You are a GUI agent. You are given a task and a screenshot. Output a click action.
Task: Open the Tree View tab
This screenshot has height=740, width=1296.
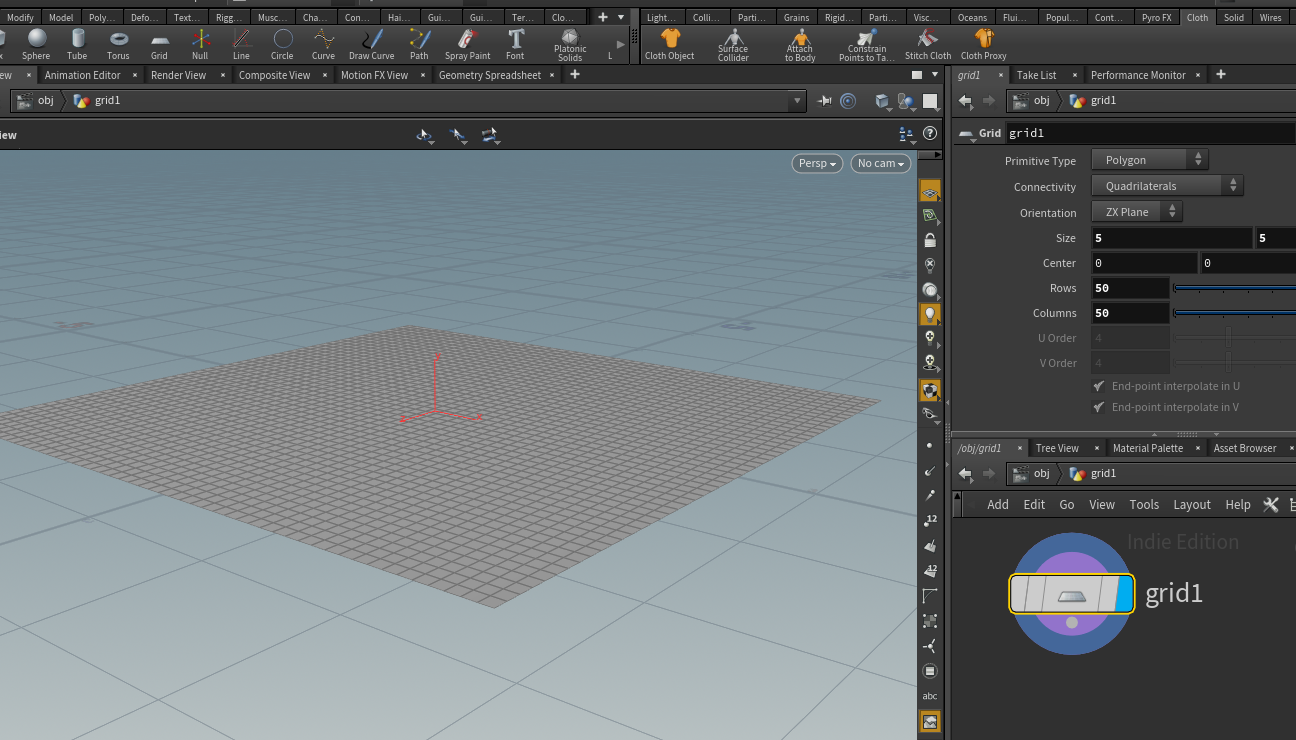(x=1057, y=448)
